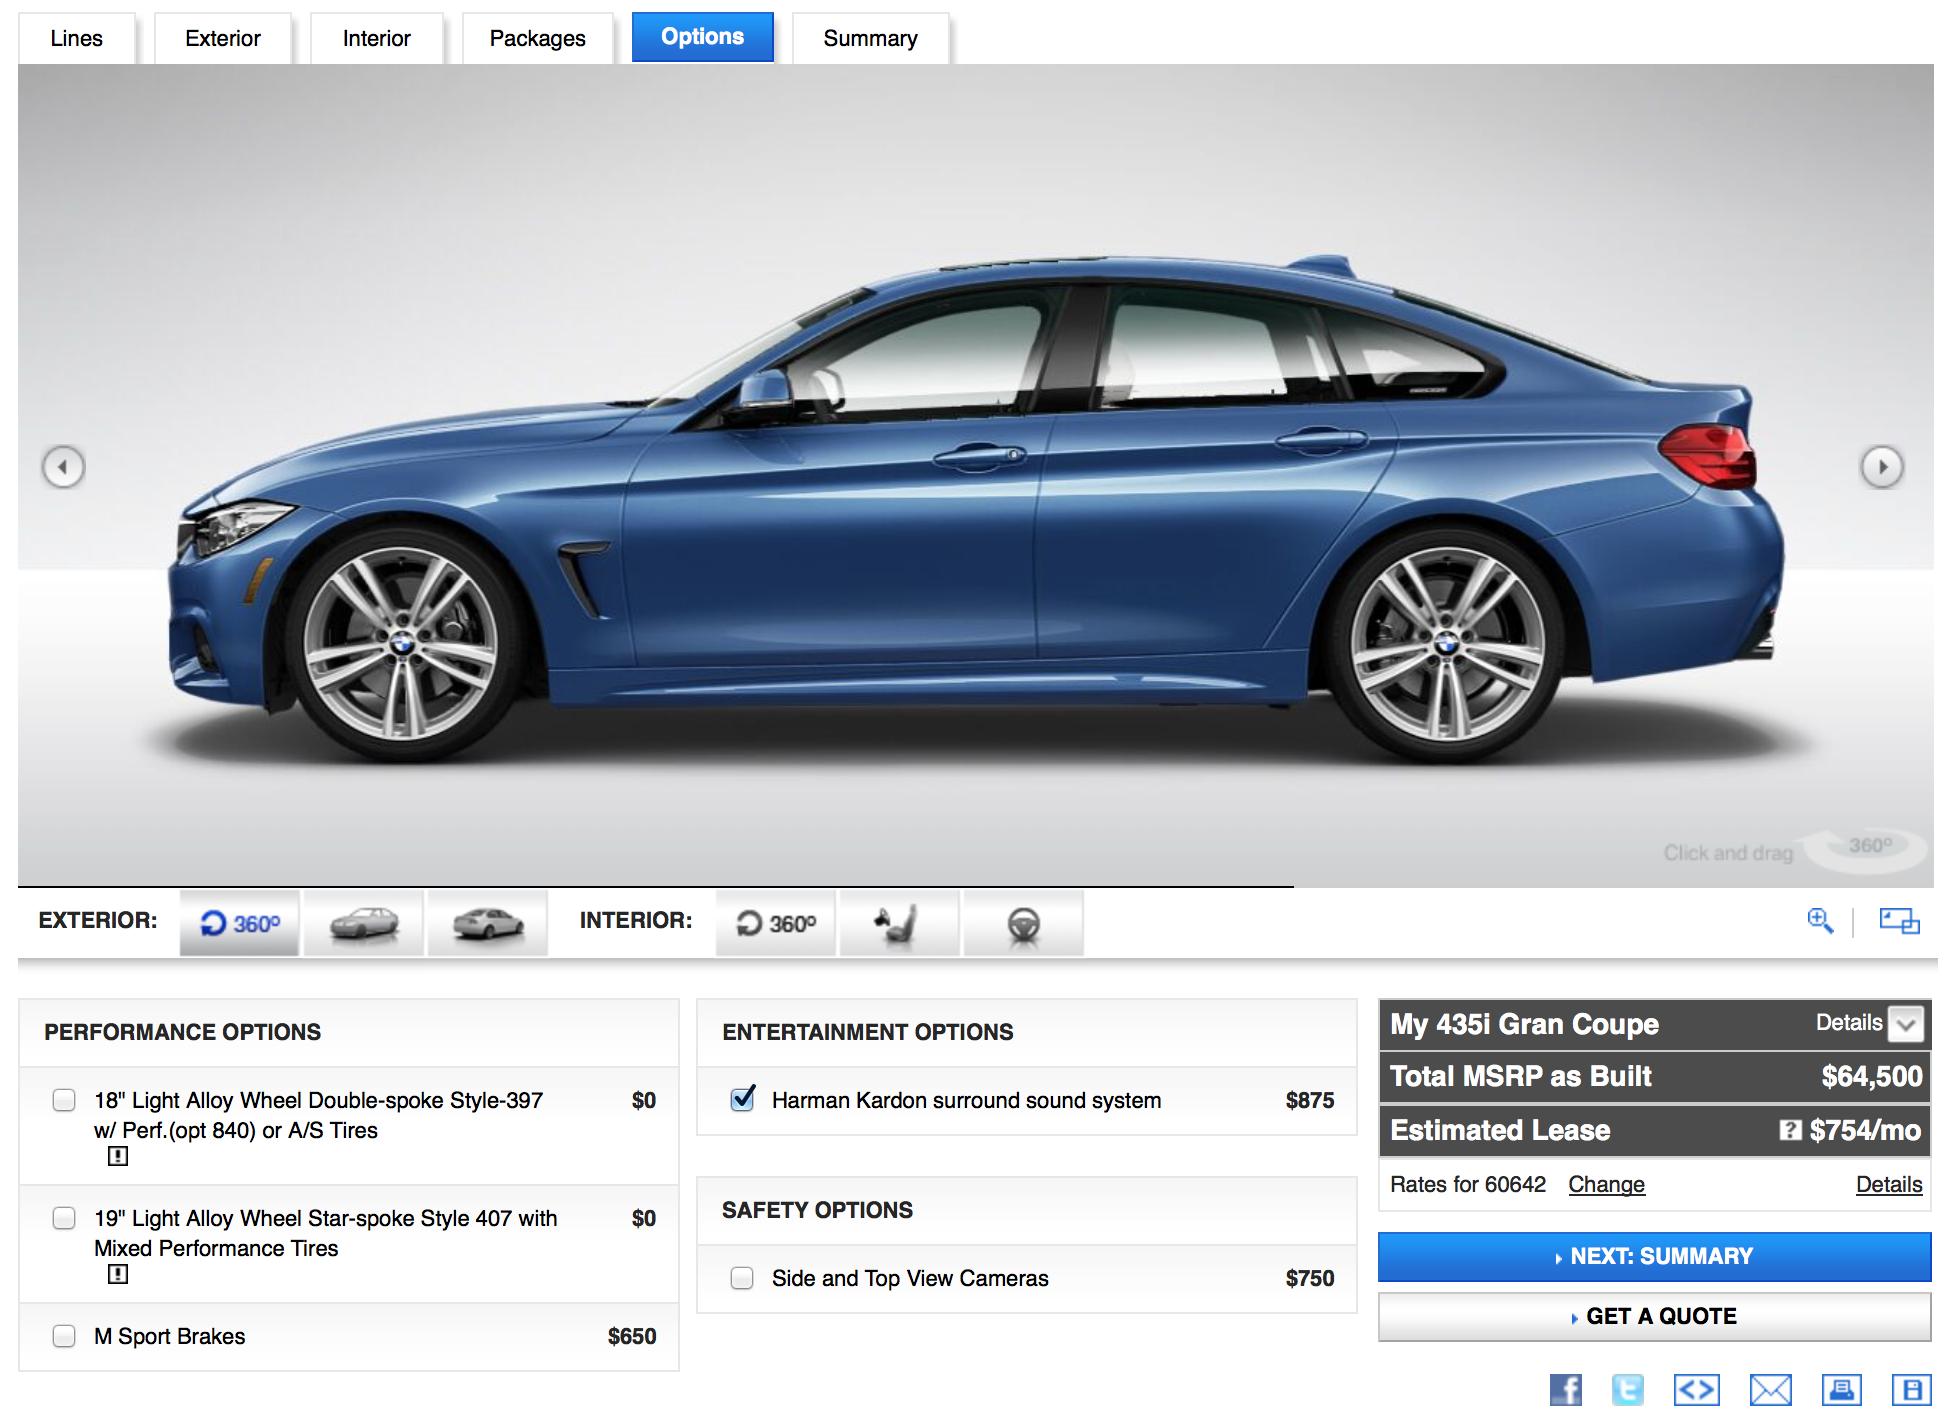Open lease estimate question-mark help
The image size is (1956, 1412).
tap(1790, 1130)
